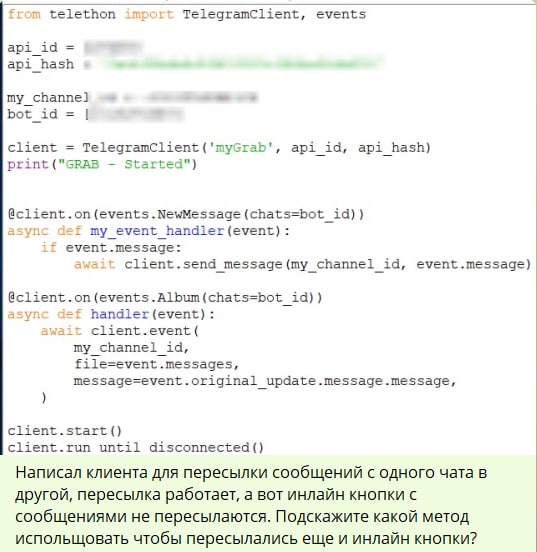Click the 'async def handler(event):' line
The height and width of the screenshot is (552, 537).
click(x=111, y=314)
